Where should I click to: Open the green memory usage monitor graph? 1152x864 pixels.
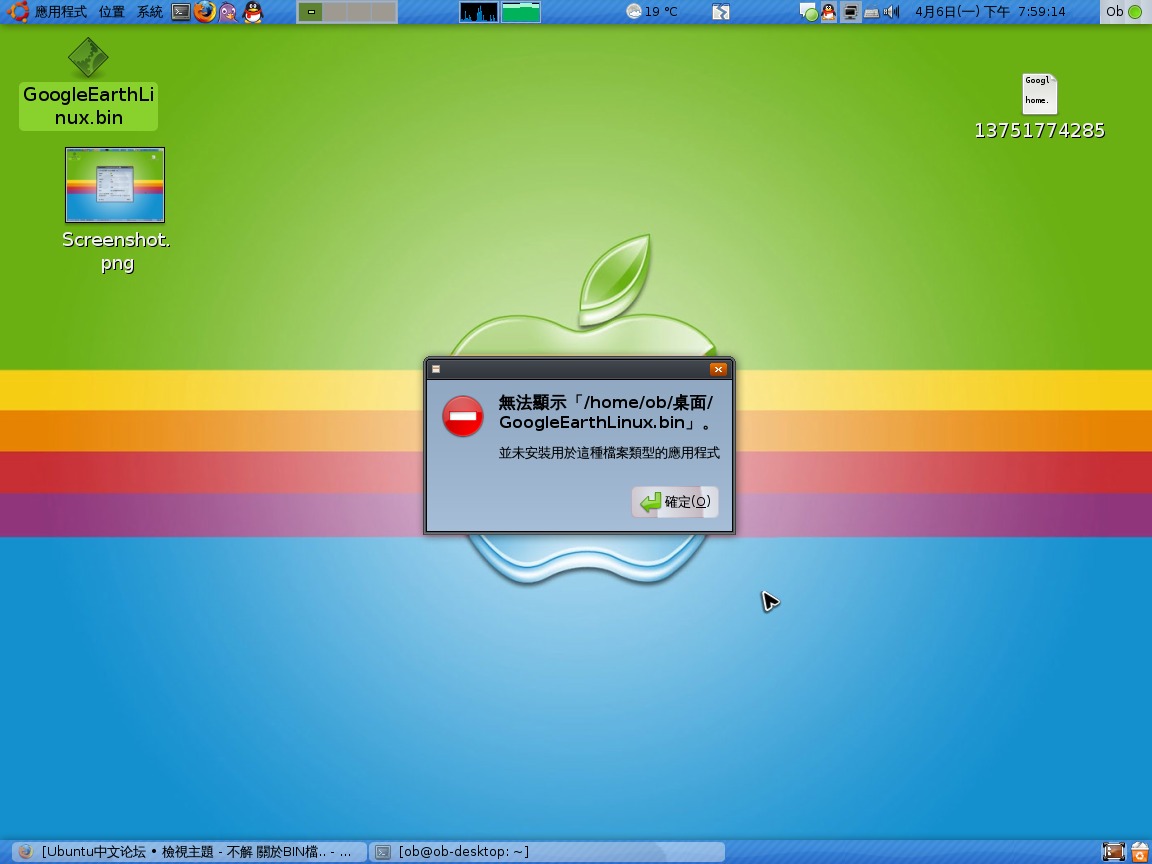point(521,12)
